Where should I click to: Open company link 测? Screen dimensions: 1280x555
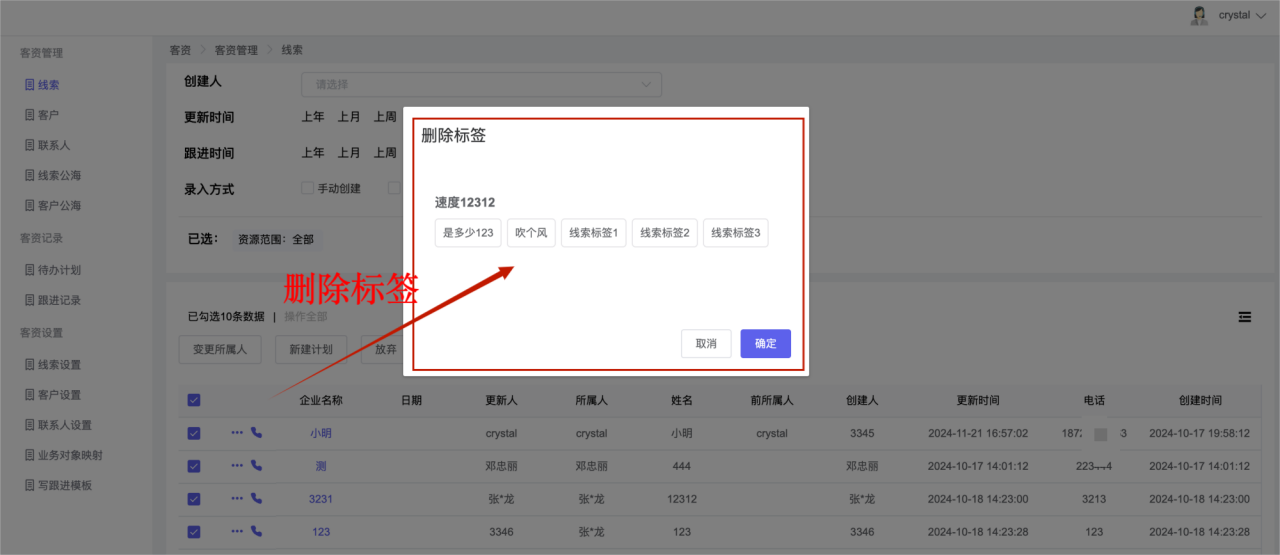point(321,466)
